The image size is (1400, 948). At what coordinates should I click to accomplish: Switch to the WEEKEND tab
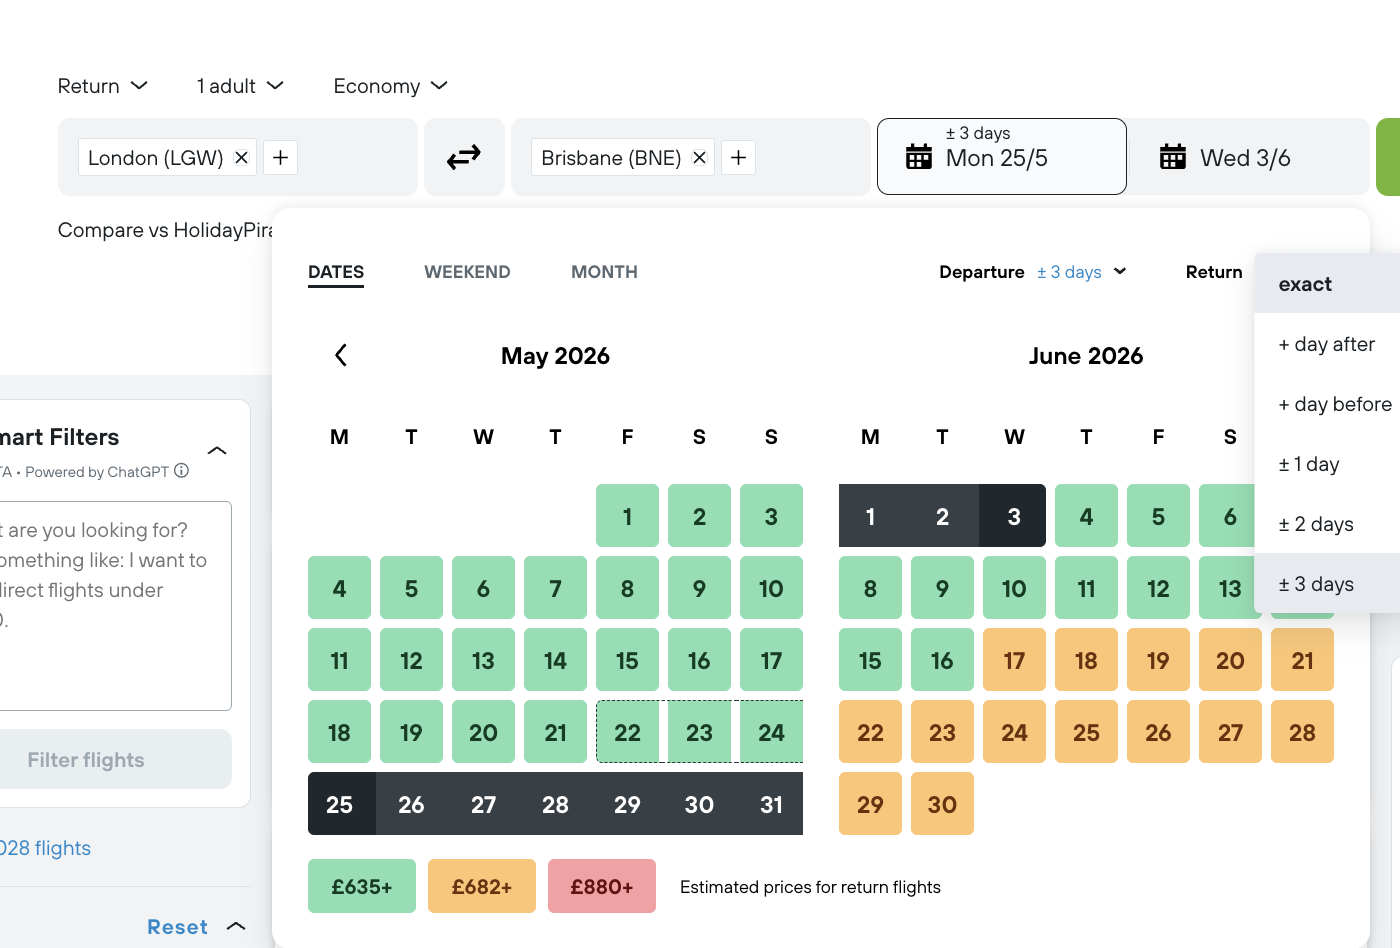tap(467, 272)
